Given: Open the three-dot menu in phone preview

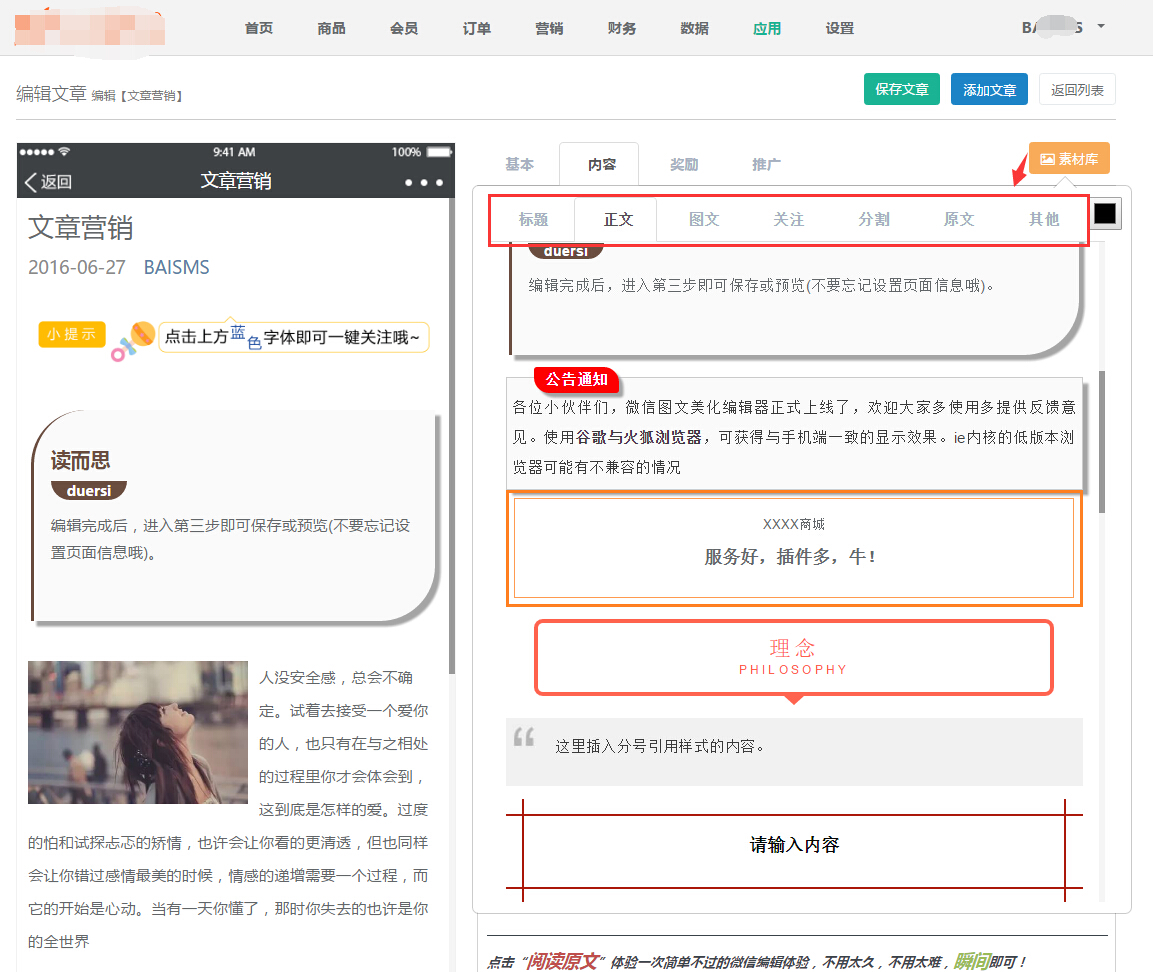Looking at the screenshot, I should click(424, 182).
